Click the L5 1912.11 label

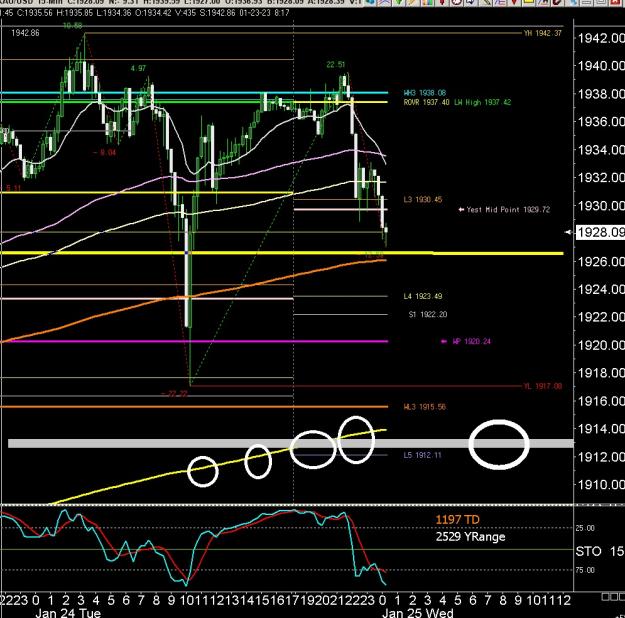pos(423,455)
